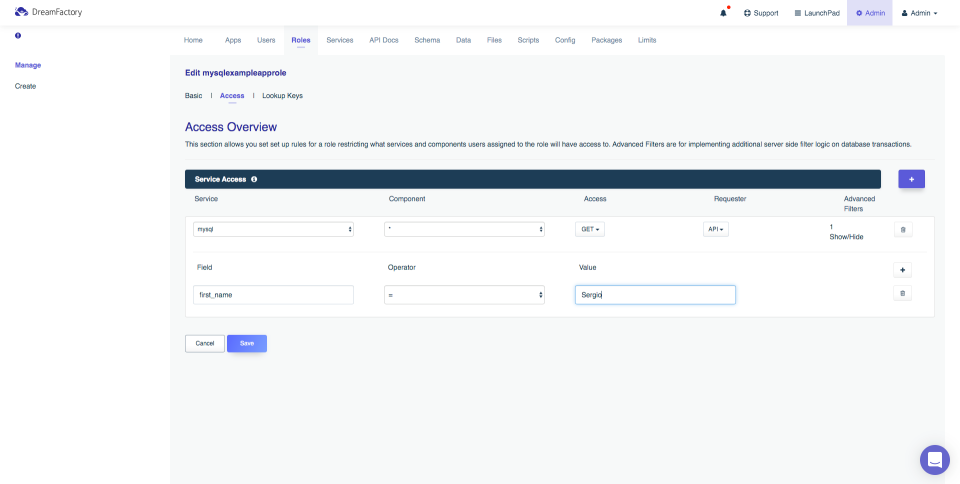Image resolution: width=960 pixels, height=484 pixels.
Task: Open the API requester dropdown
Action: 716,229
